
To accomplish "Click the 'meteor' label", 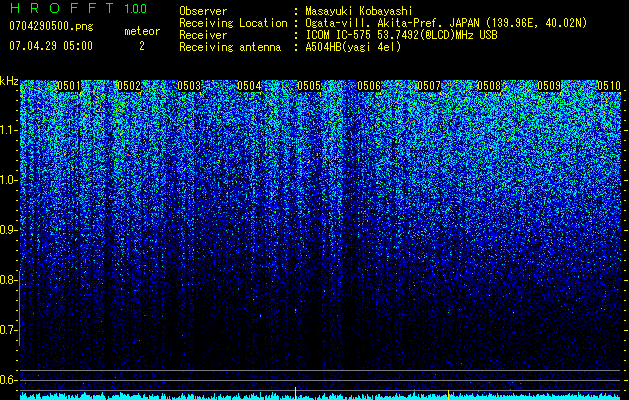I will point(142,31).
